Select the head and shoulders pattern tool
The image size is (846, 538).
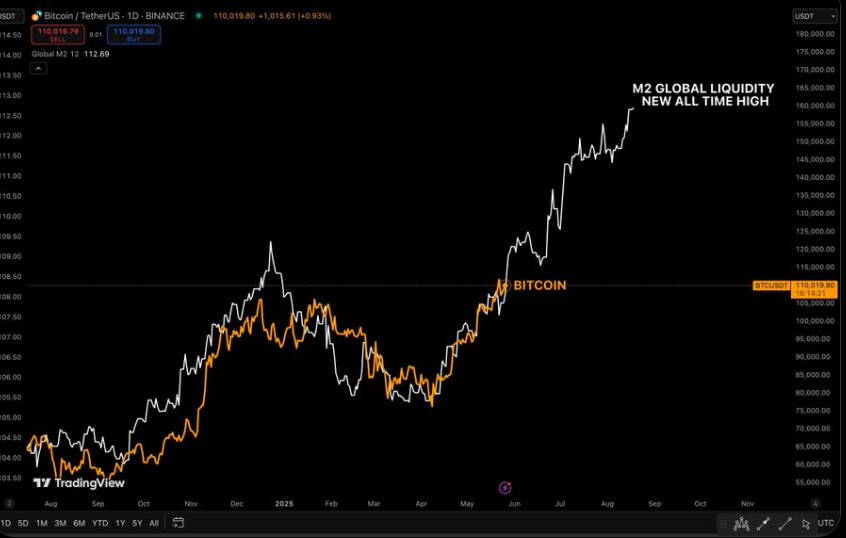741,523
